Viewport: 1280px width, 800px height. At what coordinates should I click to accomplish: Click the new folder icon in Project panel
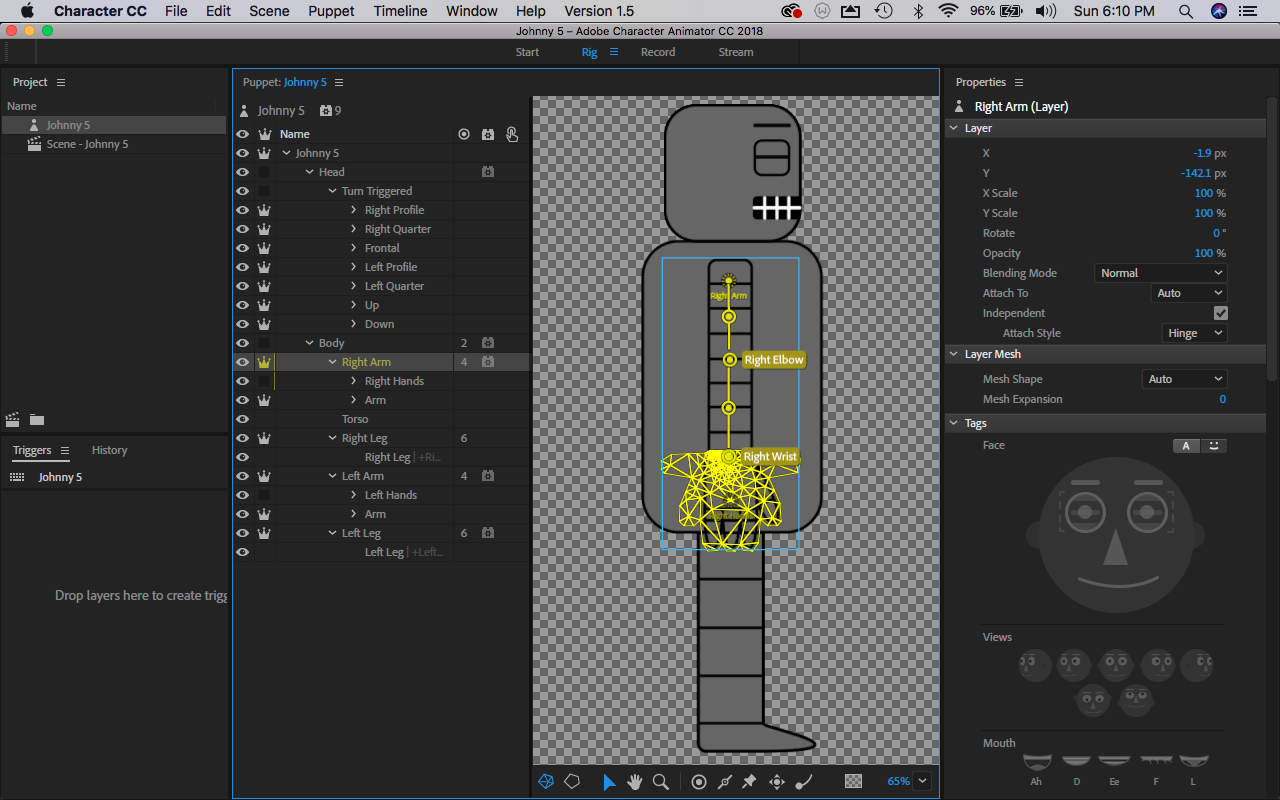point(36,420)
